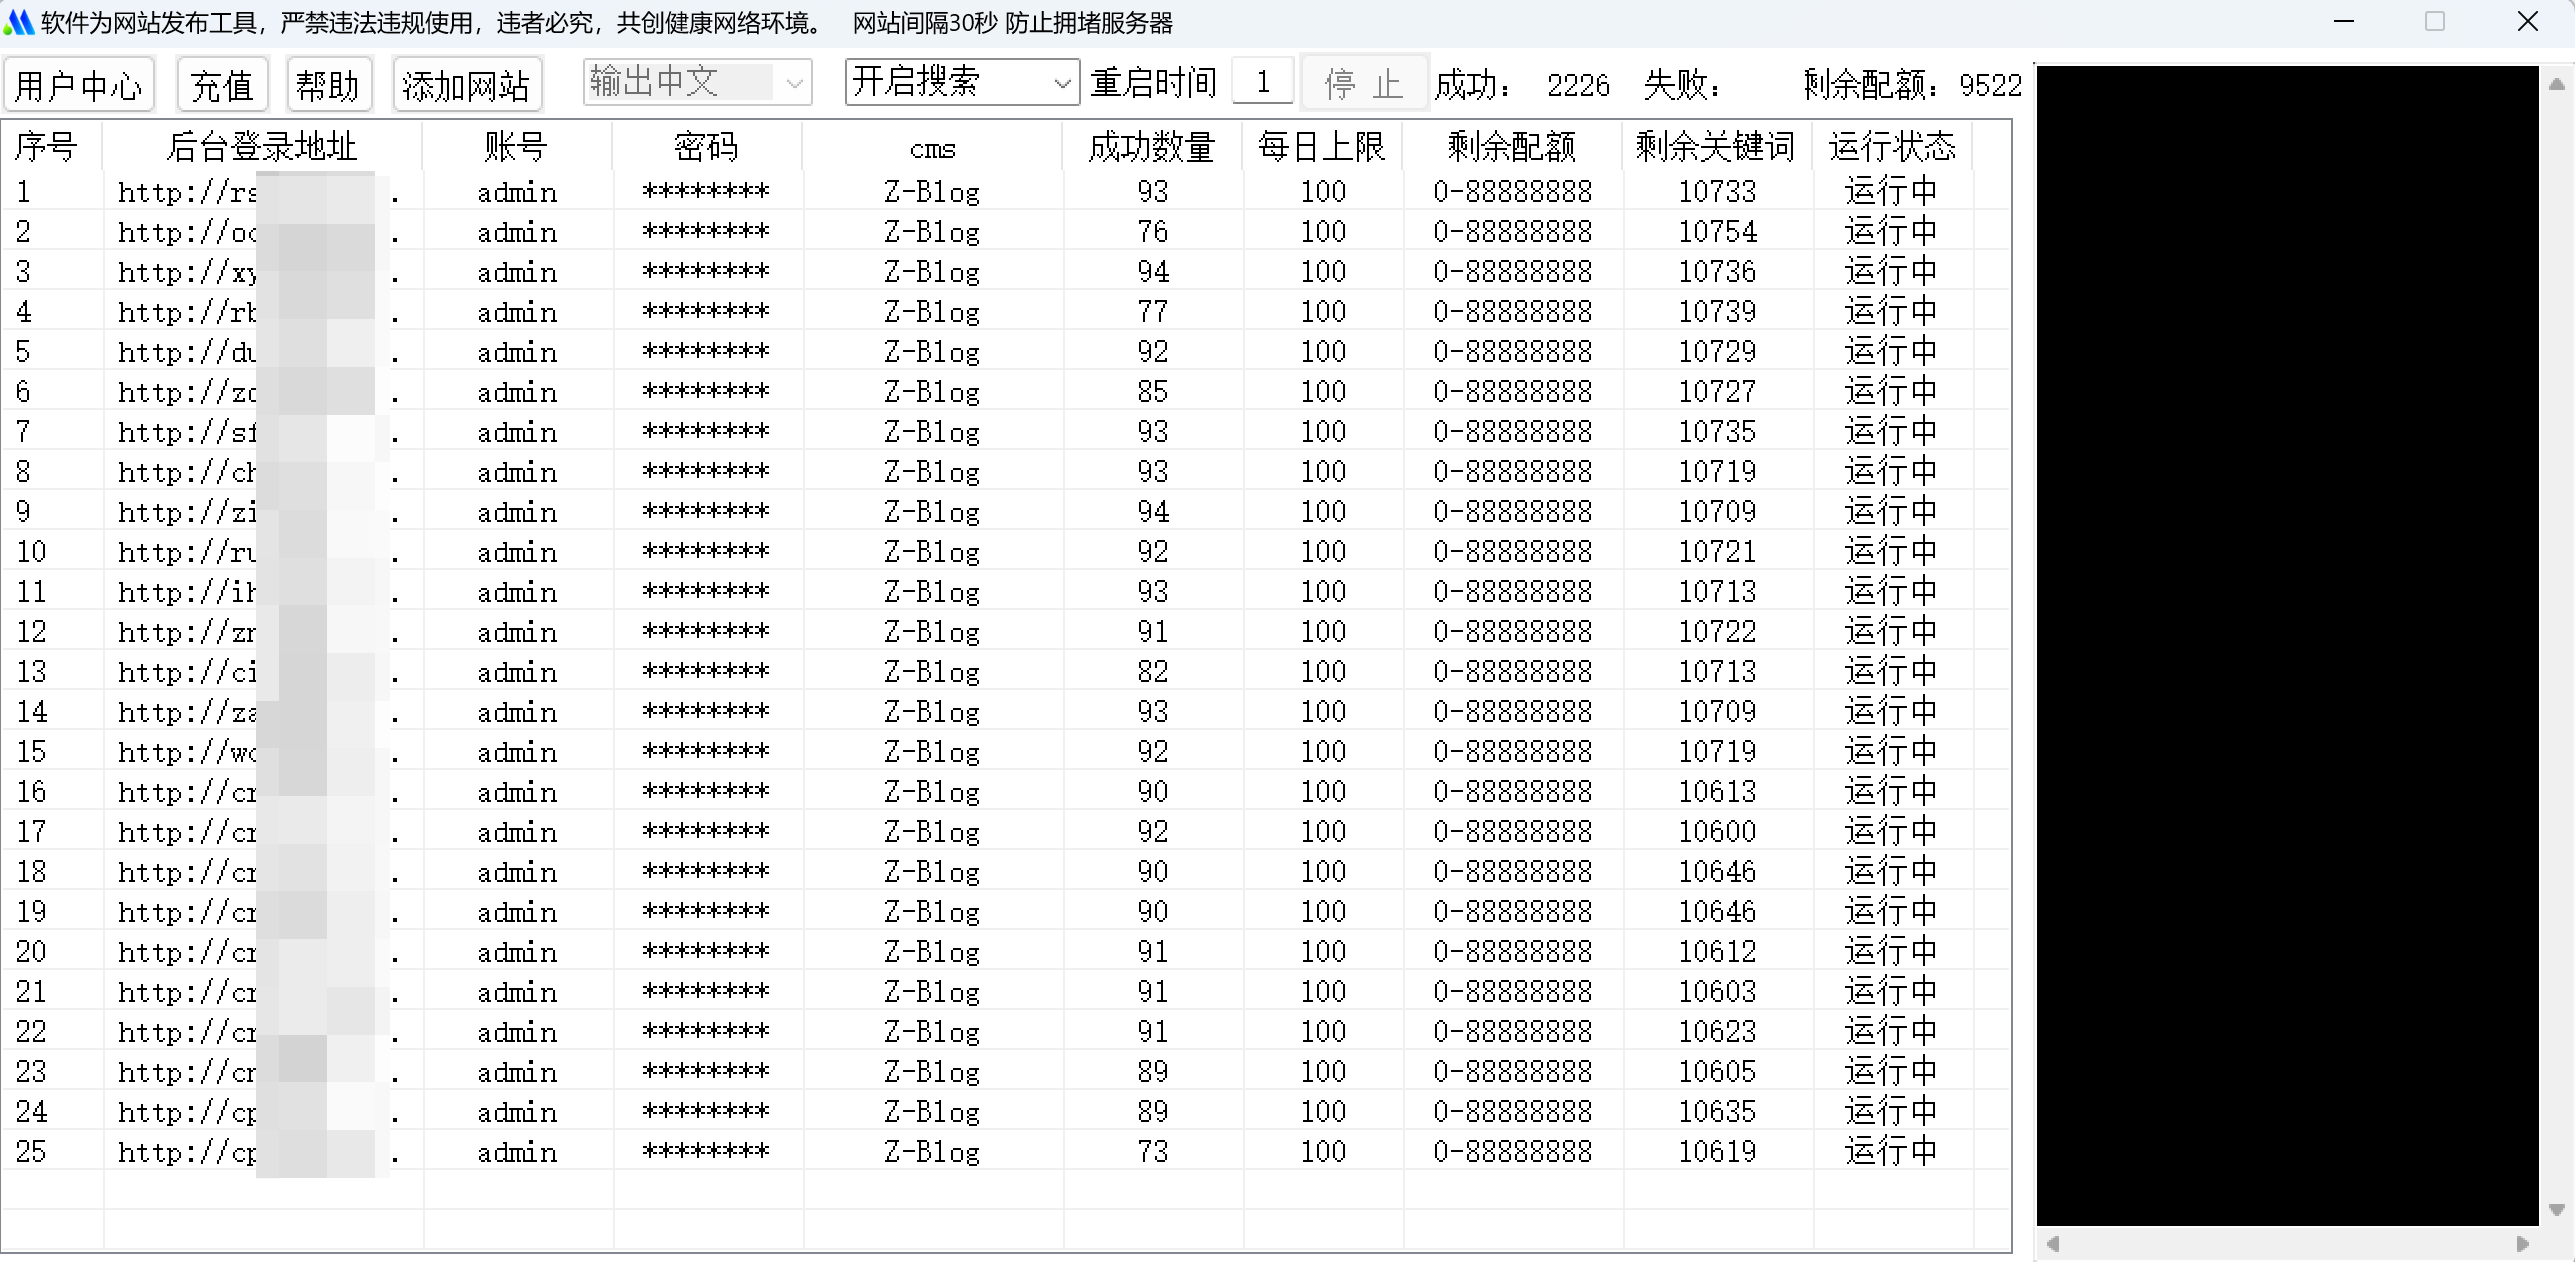This screenshot has width=2575, height=1262.
Task: Click the scroll left arrow under log panel
Action: coord(2052,1244)
